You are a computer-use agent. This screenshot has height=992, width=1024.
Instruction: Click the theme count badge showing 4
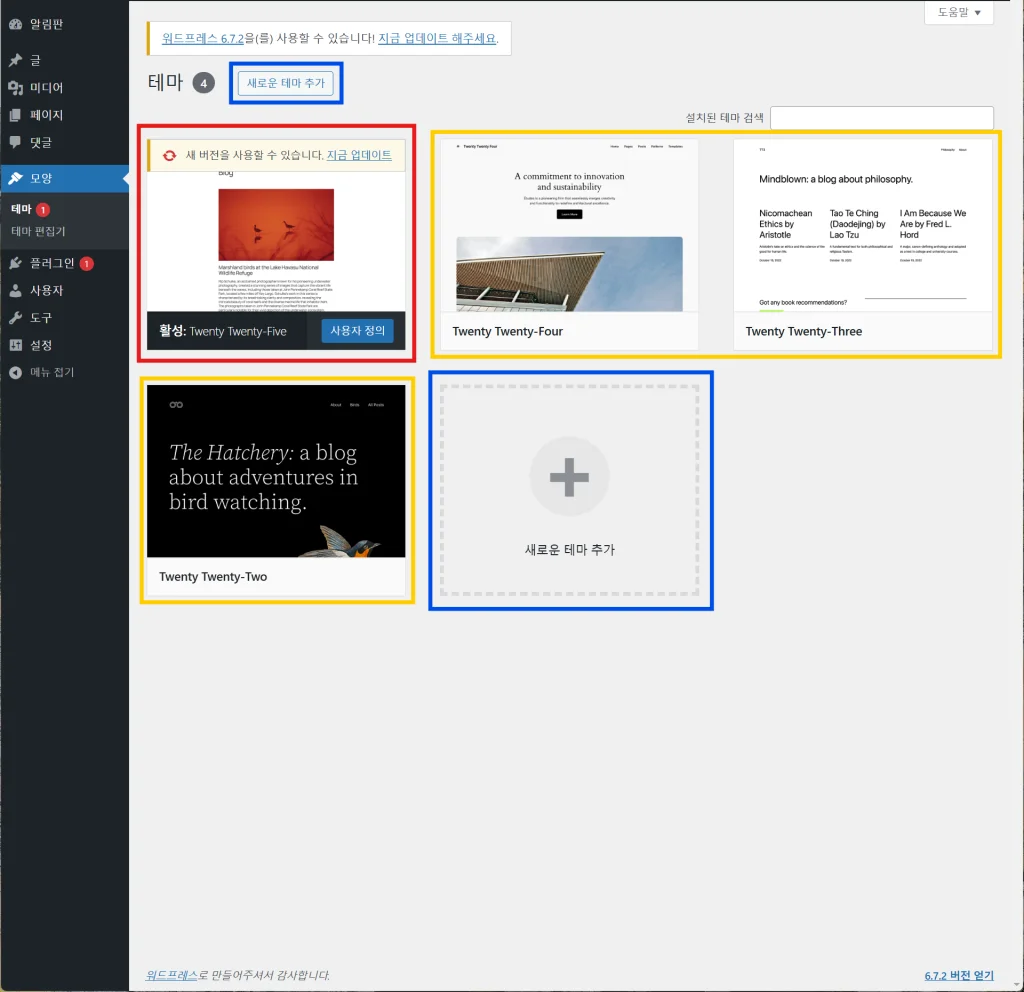(204, 83)
